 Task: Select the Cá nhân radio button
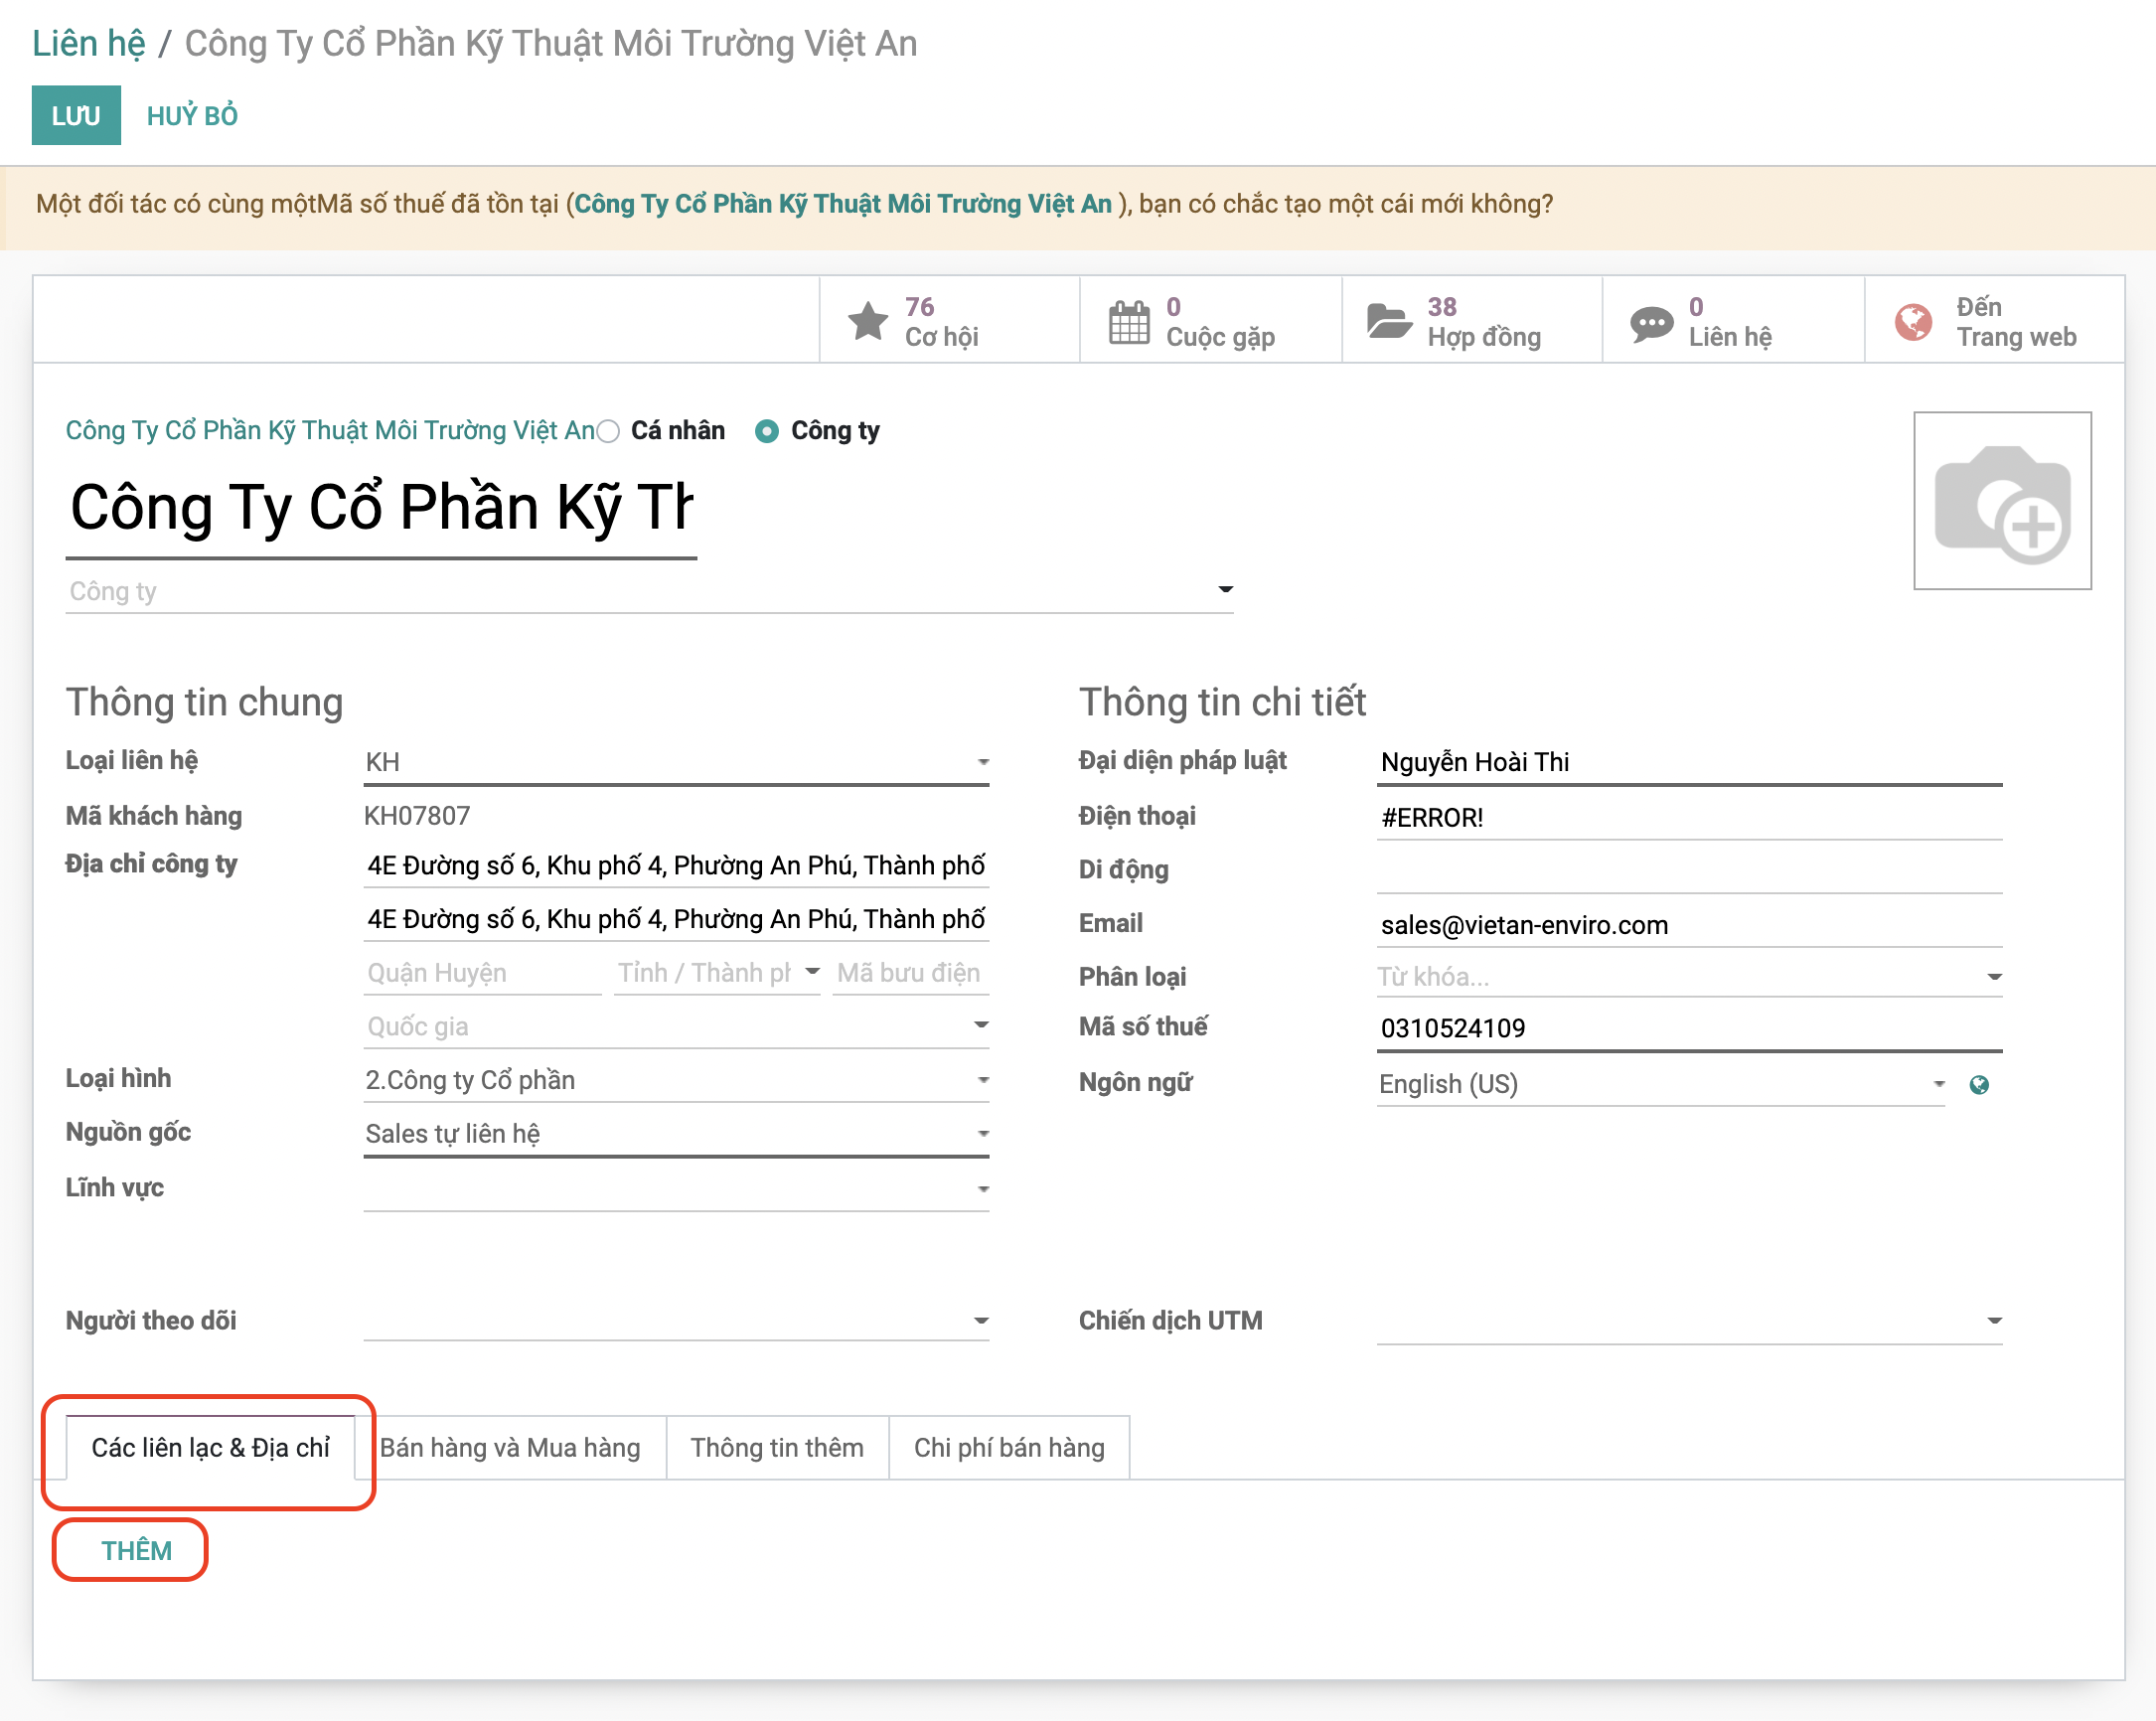[x=608, y=431]
